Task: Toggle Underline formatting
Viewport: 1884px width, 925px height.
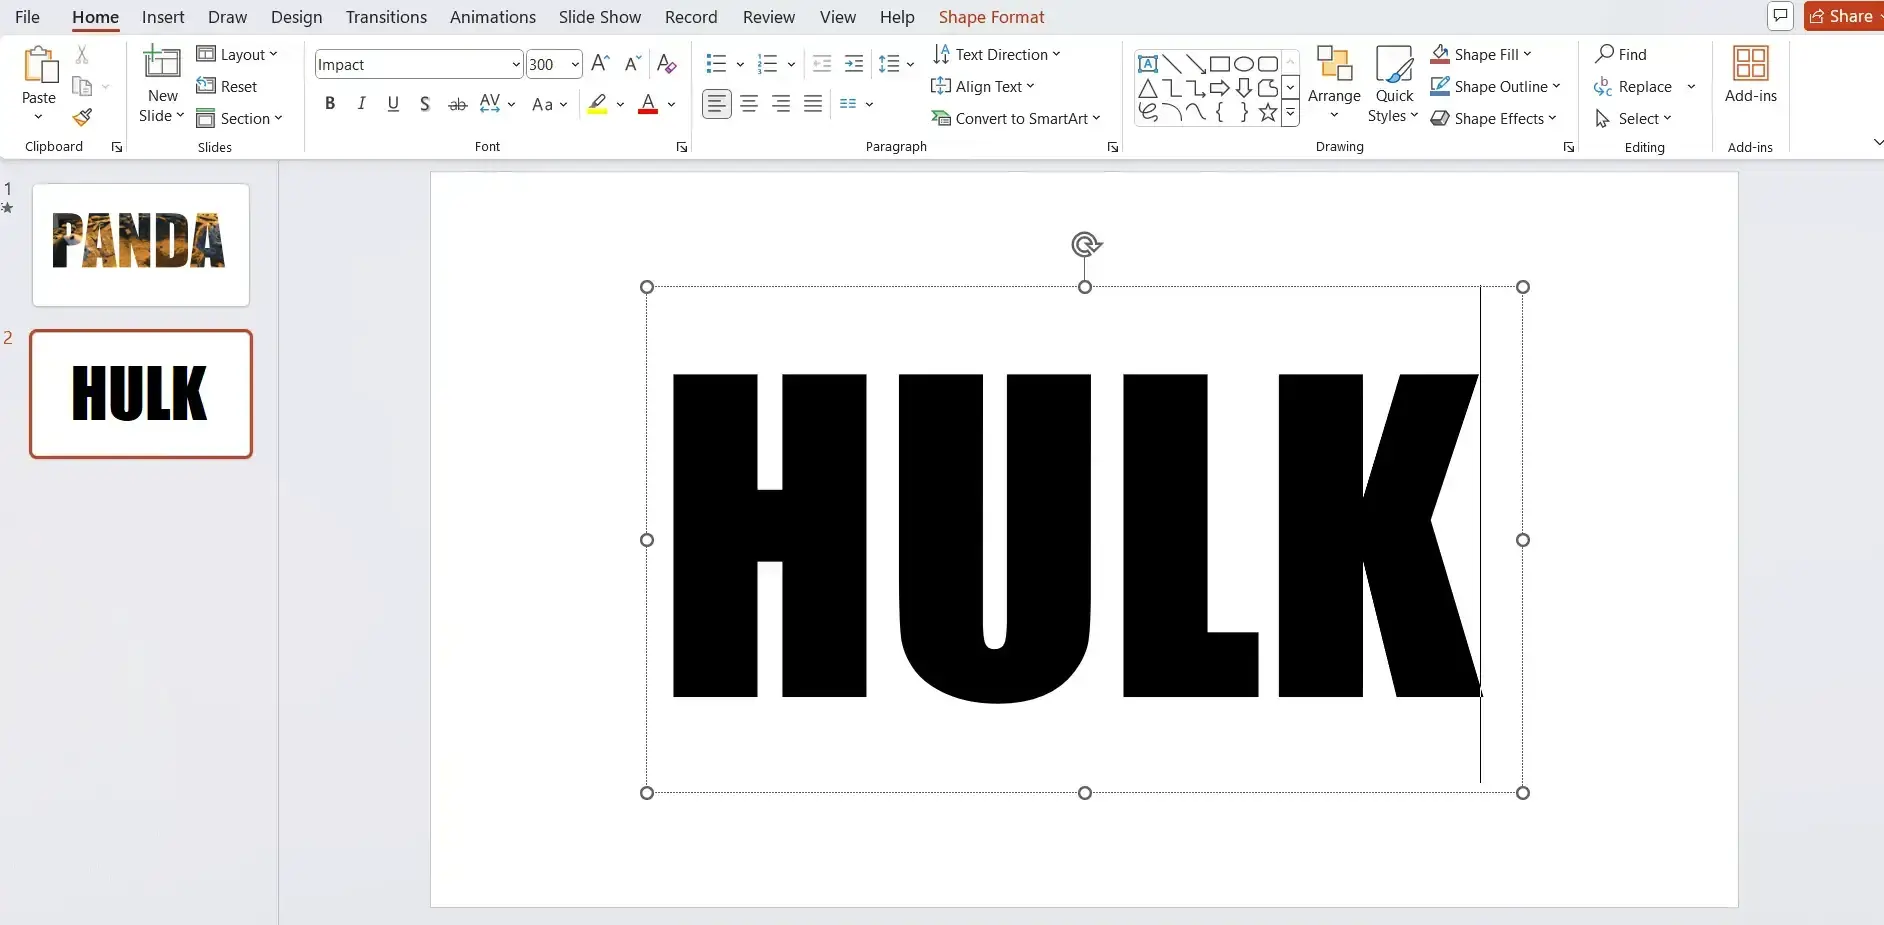Action: point(394,104)
